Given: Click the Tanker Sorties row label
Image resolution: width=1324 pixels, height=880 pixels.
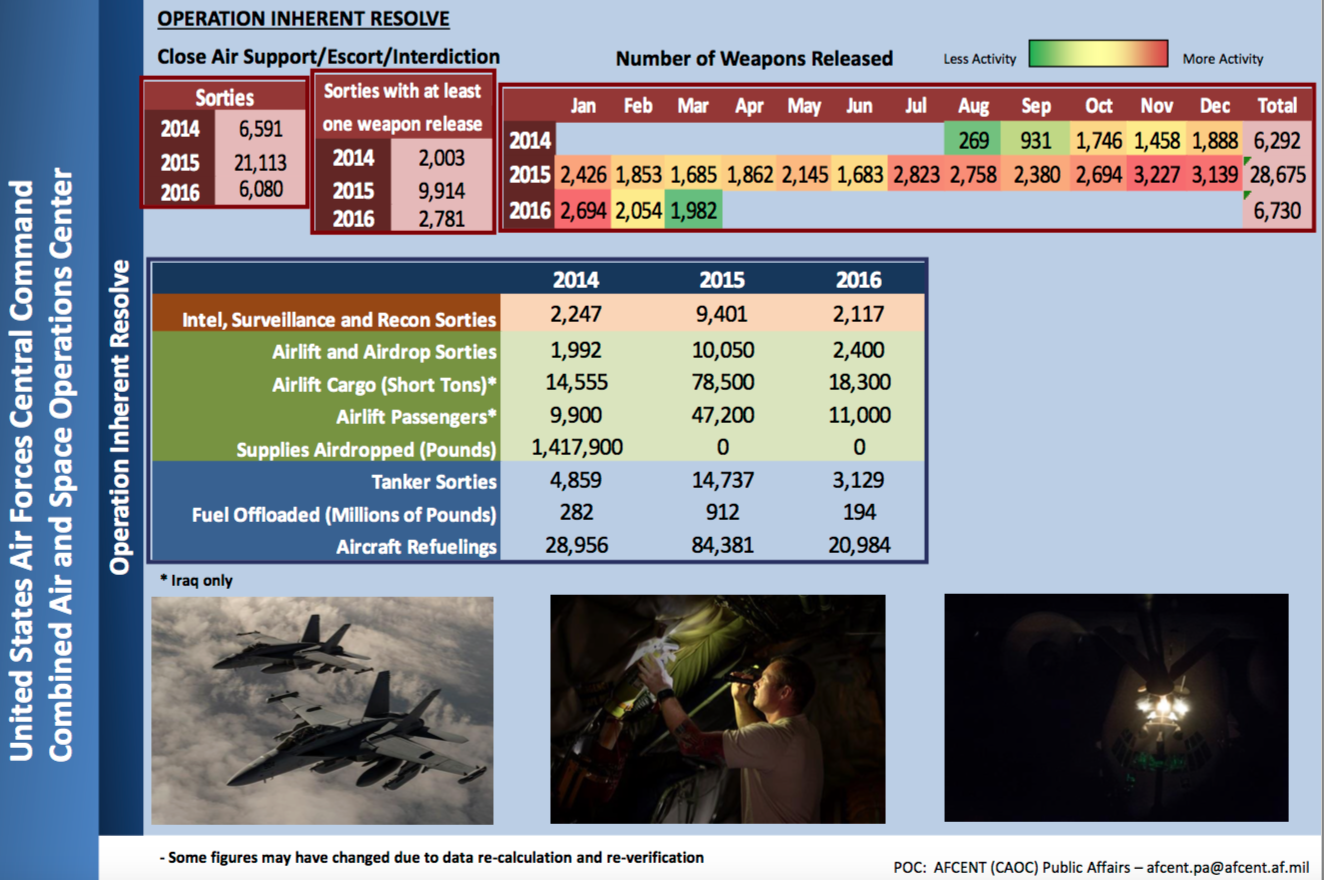Looking at the screenshot, I should coord(433,482).
